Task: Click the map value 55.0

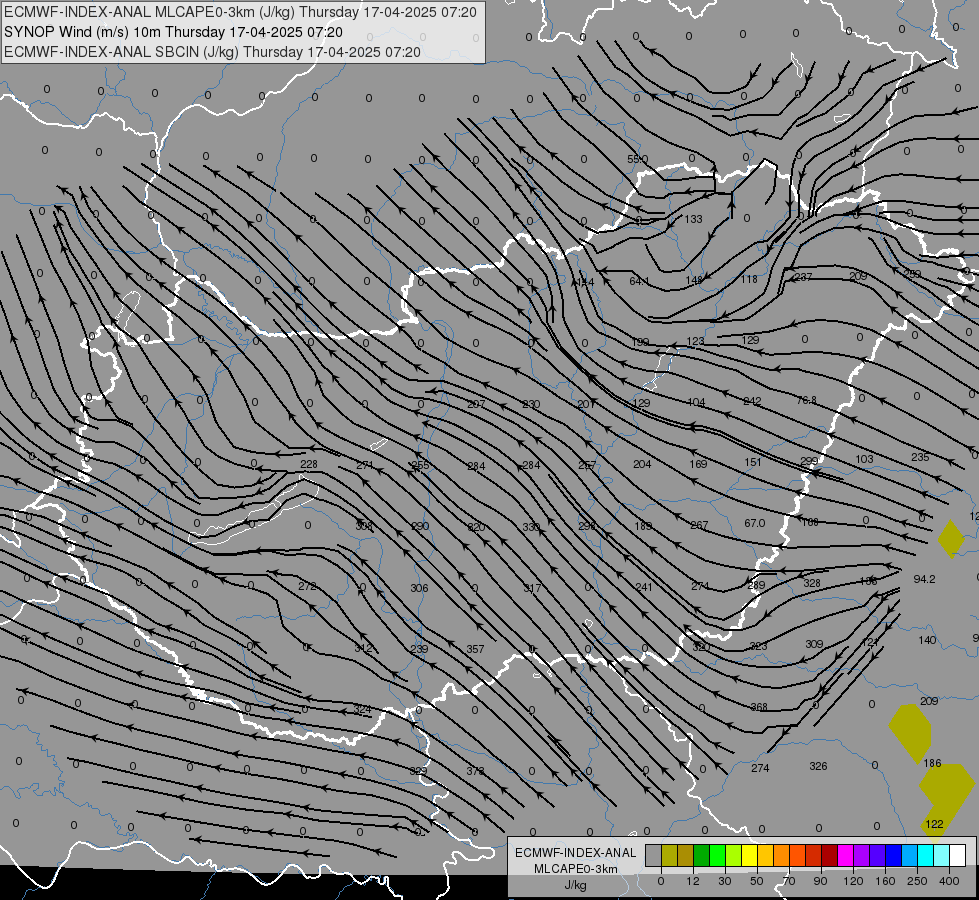Action: (x=637, y=159)
